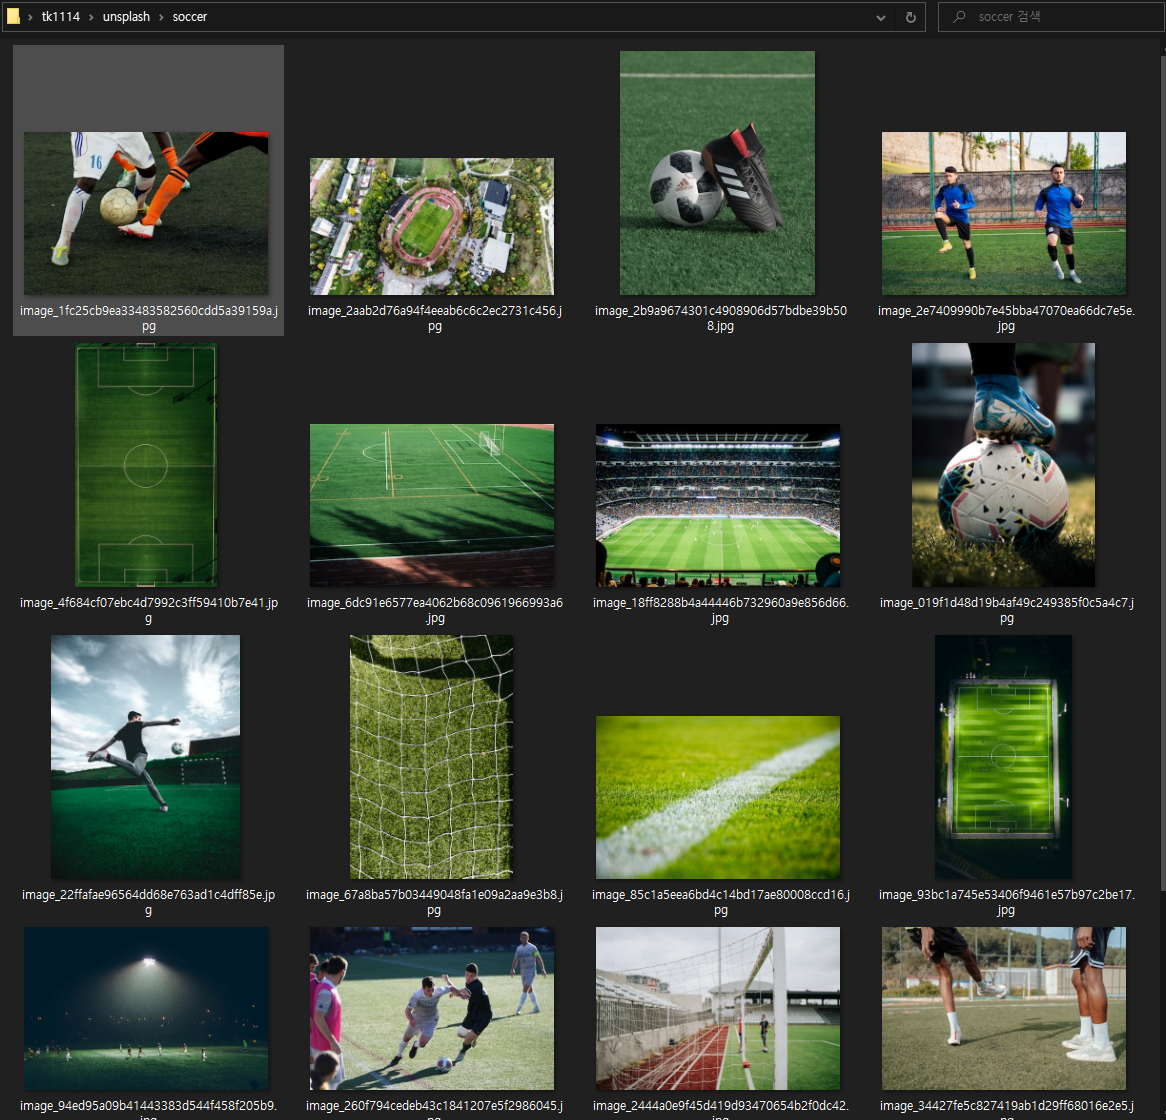The width and height of the screenshot is (1166, 1120).
Task: Click filename image_93bc1a745e53406f9461e57b97c2be17.jpg
Action: (1006, 902)
